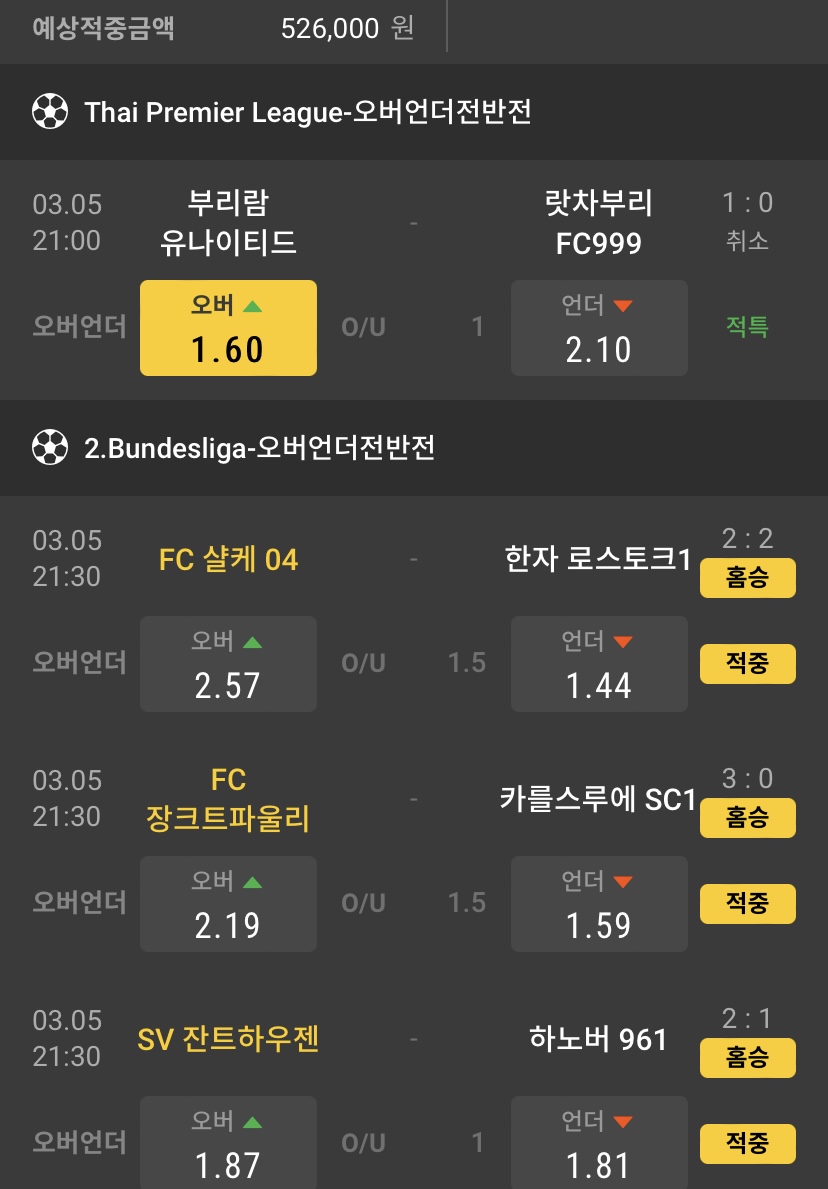The image size is (828, 1189).
Task: Select 언더 1.44 for 한자 로스토크 match
Action: pyautogui.click(x=599, y=664)
